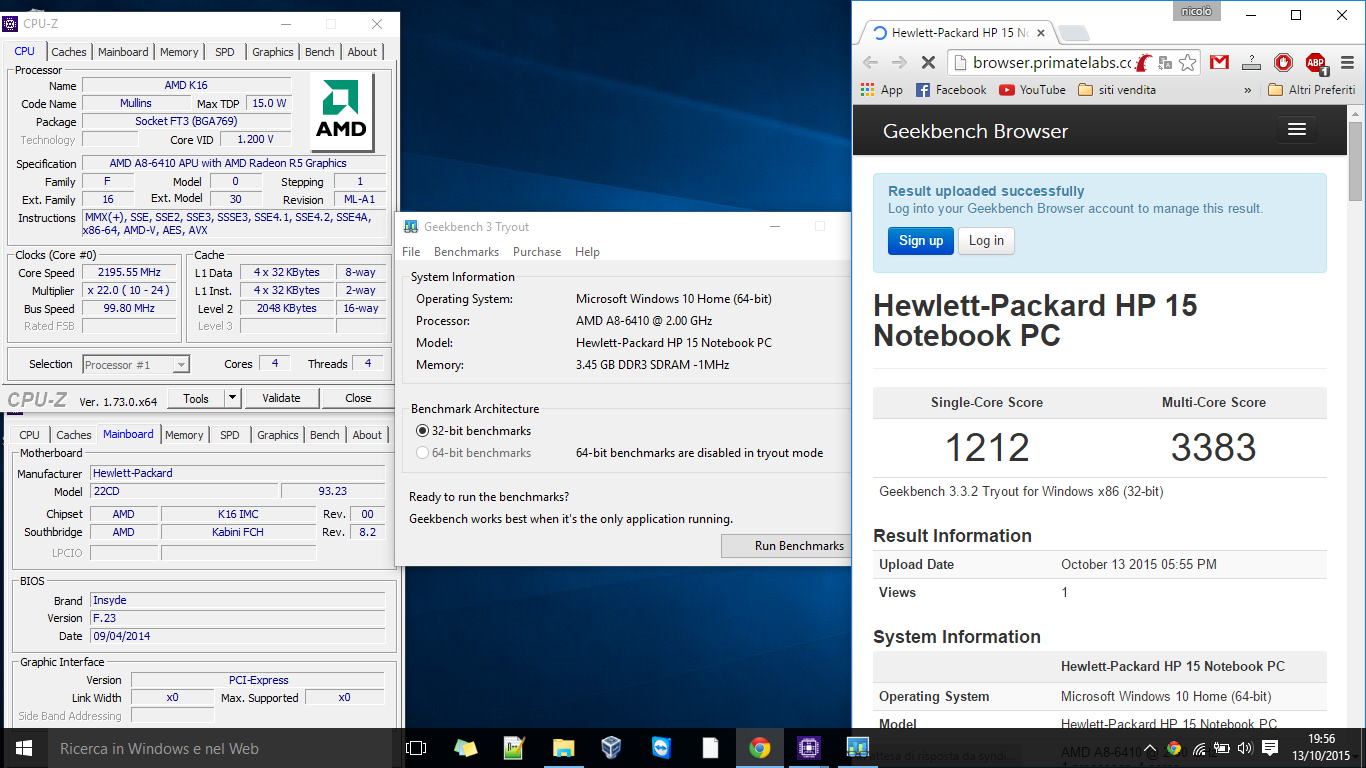
Task: Open the Gmail extension icon in Chrome
Action: (x=1219, y=62)
